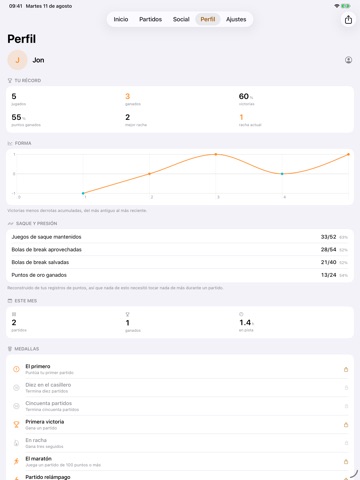Viewport: 360px width, 480px height.
Task: Tap the Jon username
Action: tap(38, 60)
